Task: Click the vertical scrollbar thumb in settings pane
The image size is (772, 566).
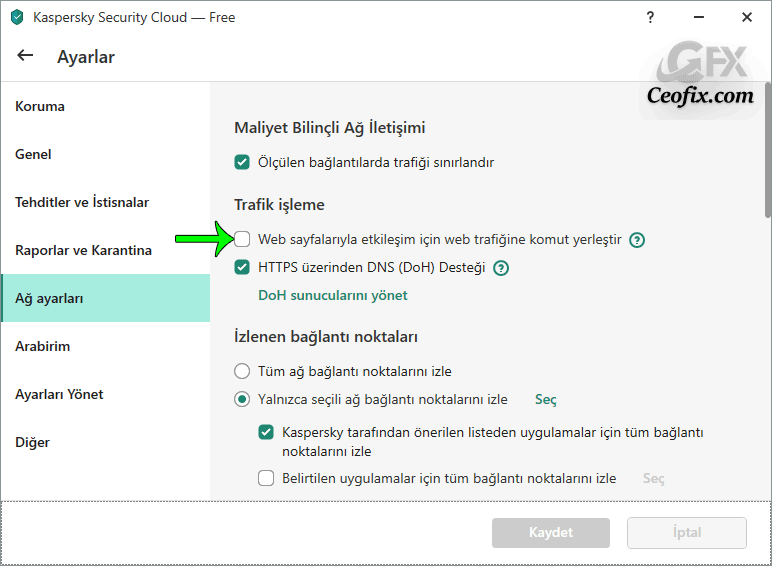Action: point(768,150)
